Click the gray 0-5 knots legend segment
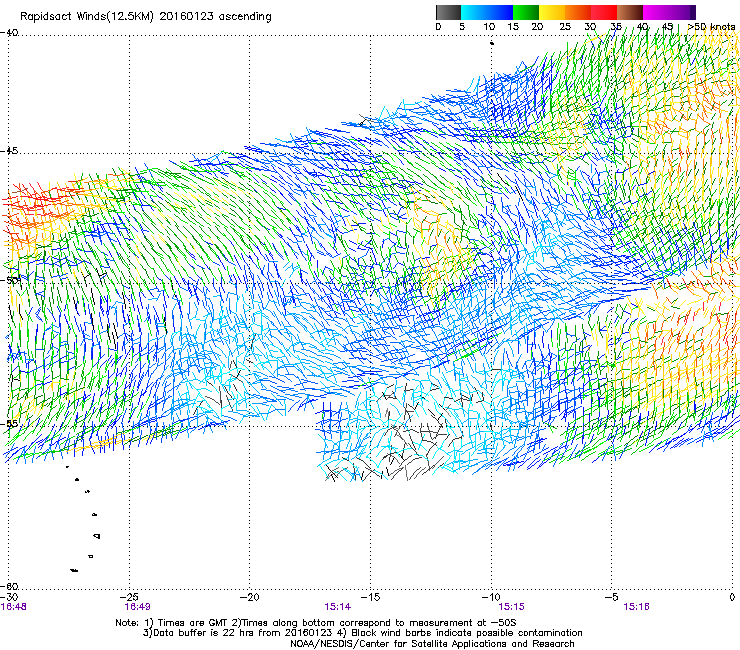Image resolution: width=740 pixels, height=650 pixels. [x=448, y=12]
